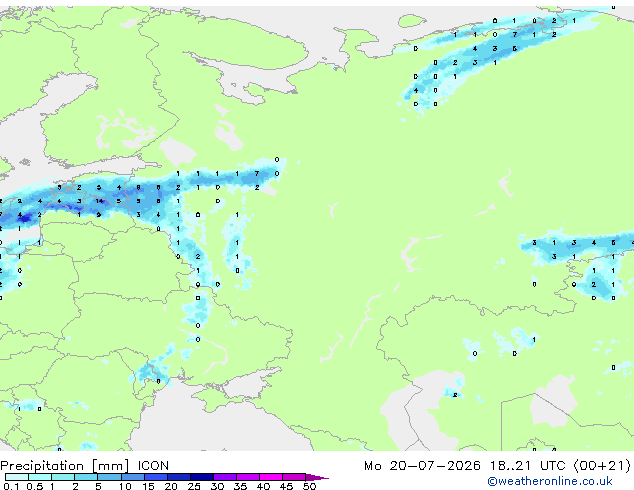634x490 pixels.
Task: Click the 2–5 mm legend color swatch
Action: click(x=86, y=477)
